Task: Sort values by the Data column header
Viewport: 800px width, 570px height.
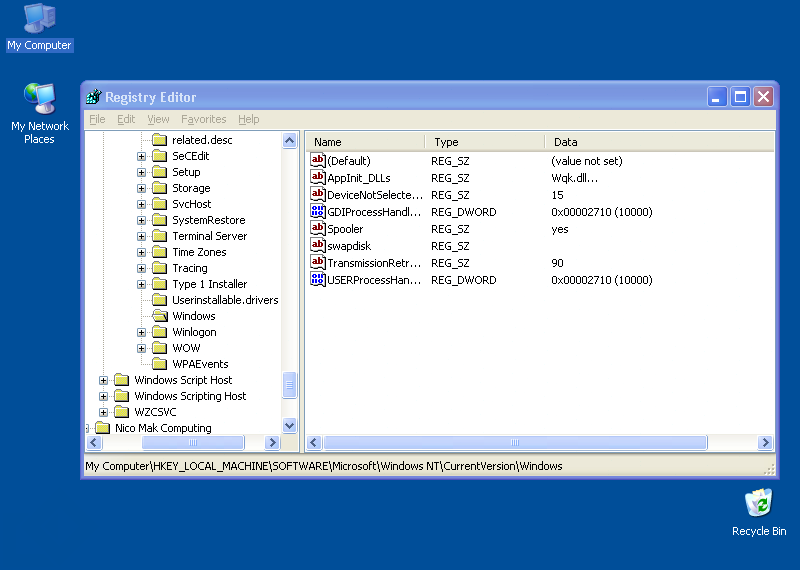Action: click(x=660, y=142)
